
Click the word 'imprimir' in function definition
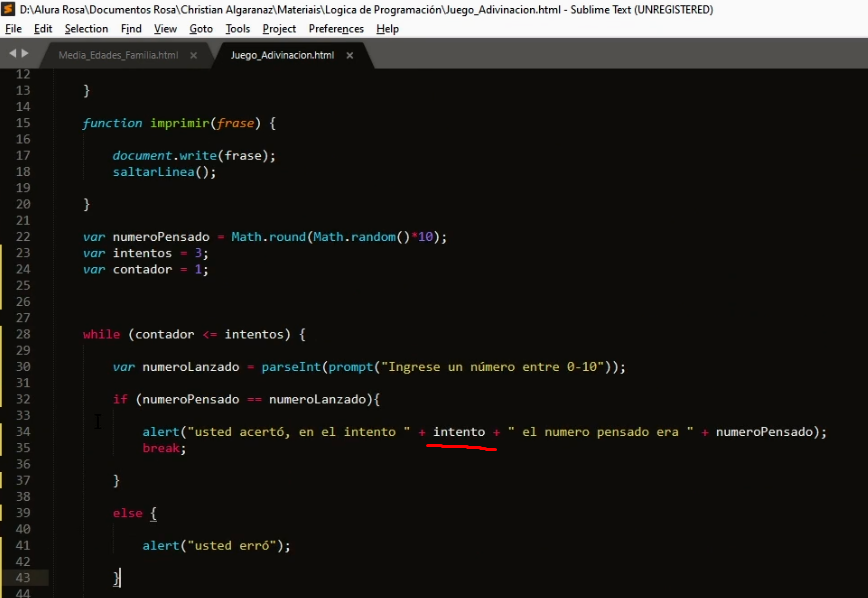coord(180,123)
